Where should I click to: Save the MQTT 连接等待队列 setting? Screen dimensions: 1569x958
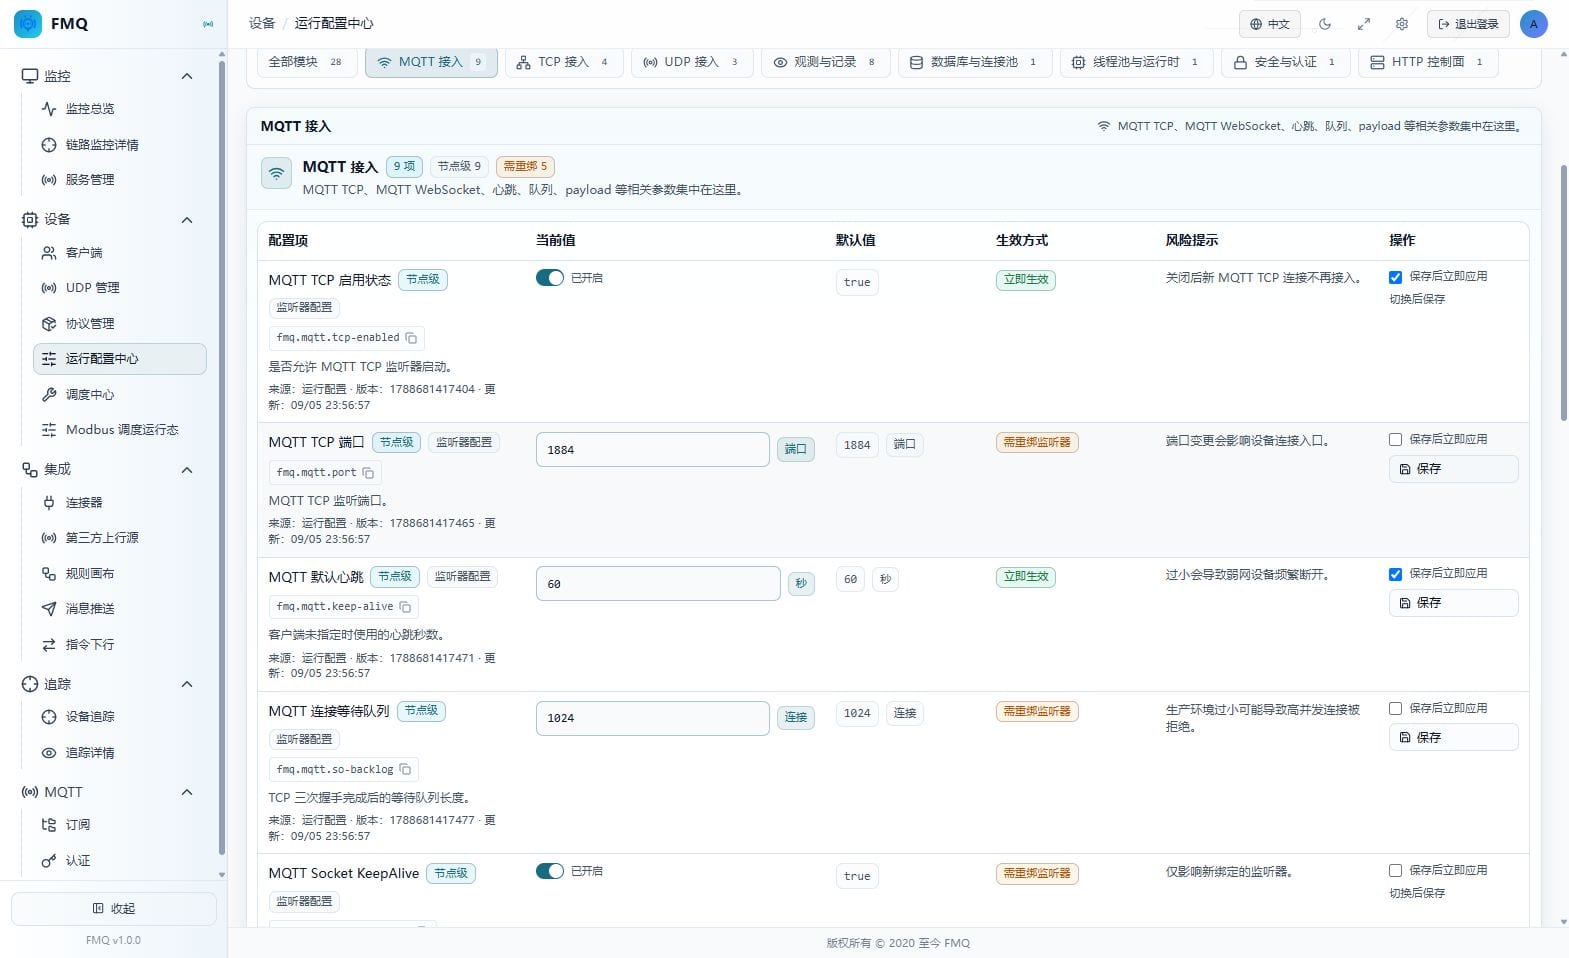[x=1453, y=737]
